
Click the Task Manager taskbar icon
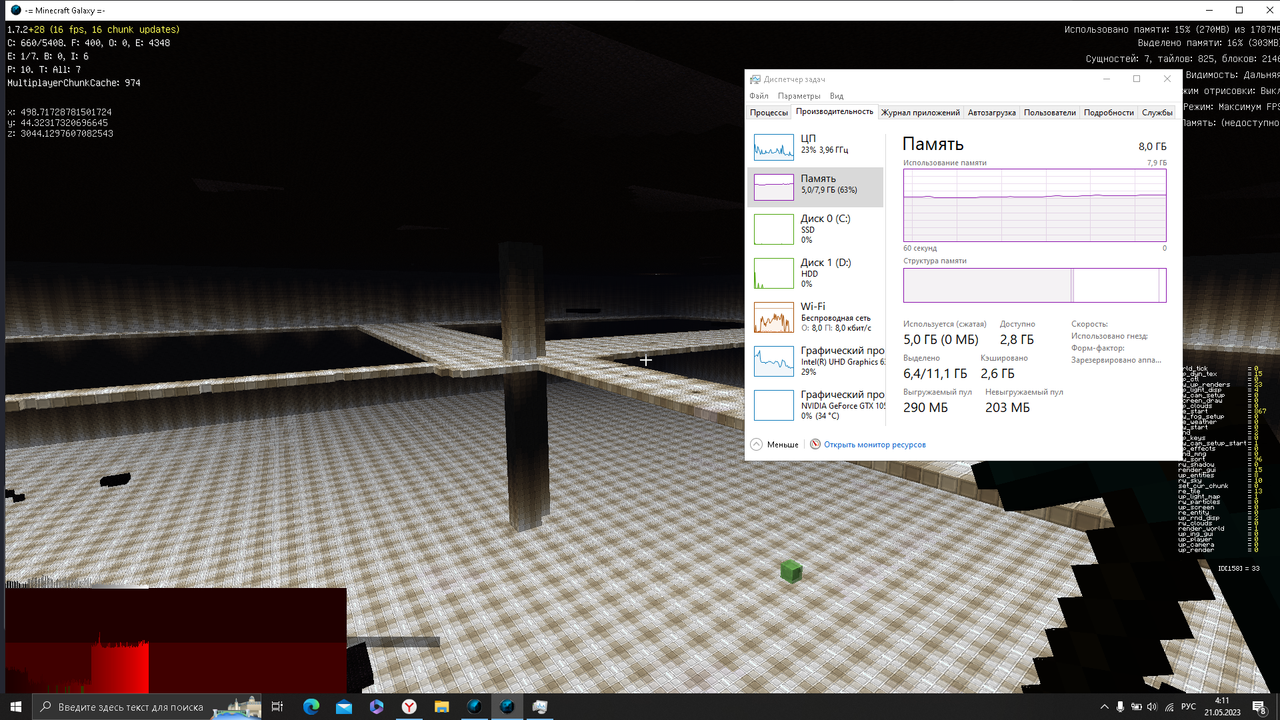(540, 707)
